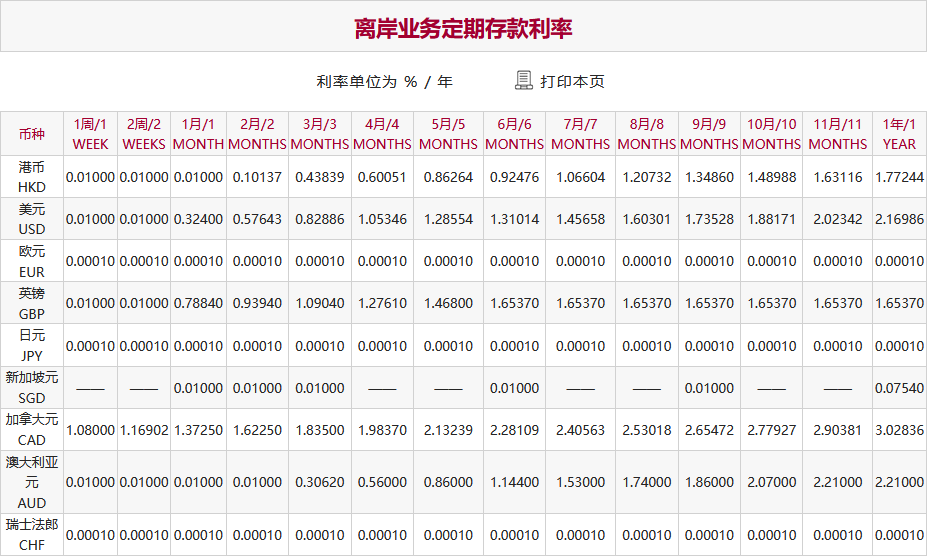Select the 日元 JPY row label

click(32, 345)
